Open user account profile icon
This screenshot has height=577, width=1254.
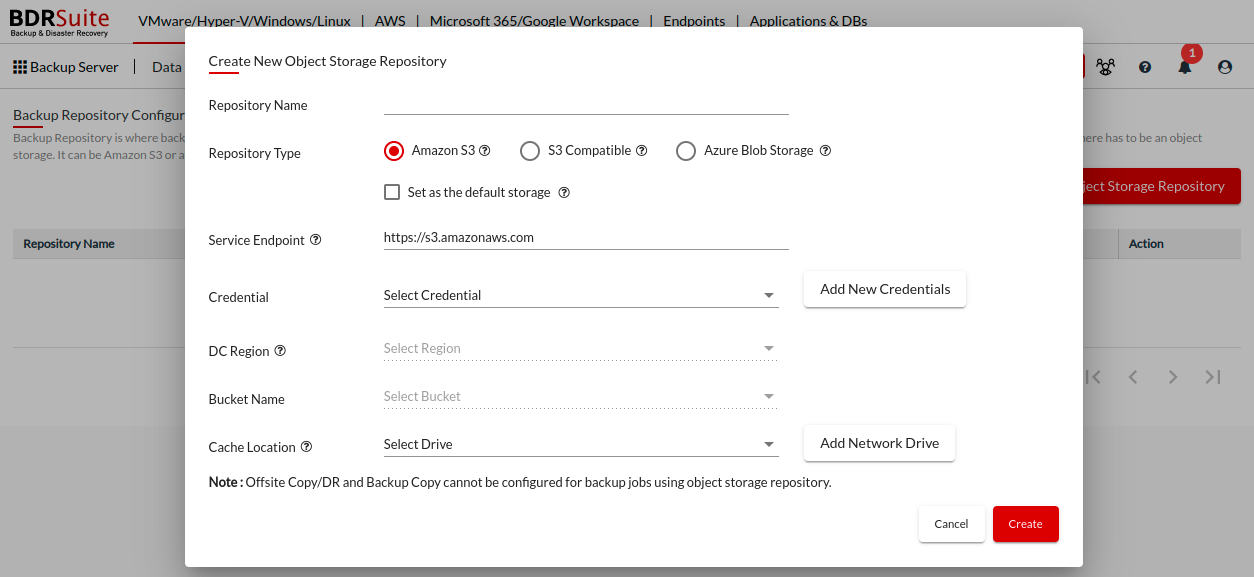click(x=1225, y=67)
